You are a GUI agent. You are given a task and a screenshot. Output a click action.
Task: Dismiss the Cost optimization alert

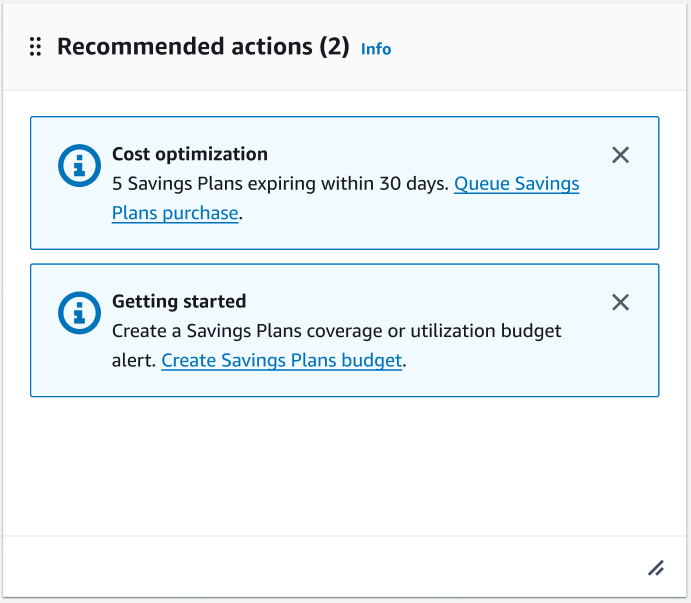point(620,155)
